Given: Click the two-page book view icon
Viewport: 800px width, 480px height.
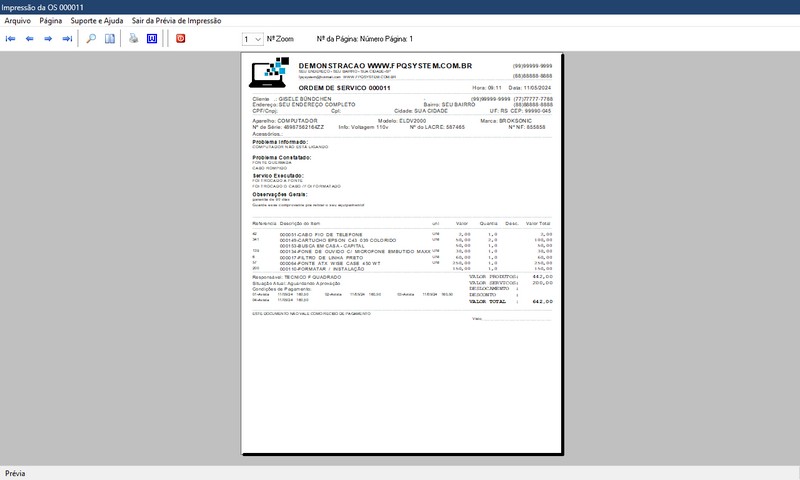Looking at the screenshot, I should point(110,38).
